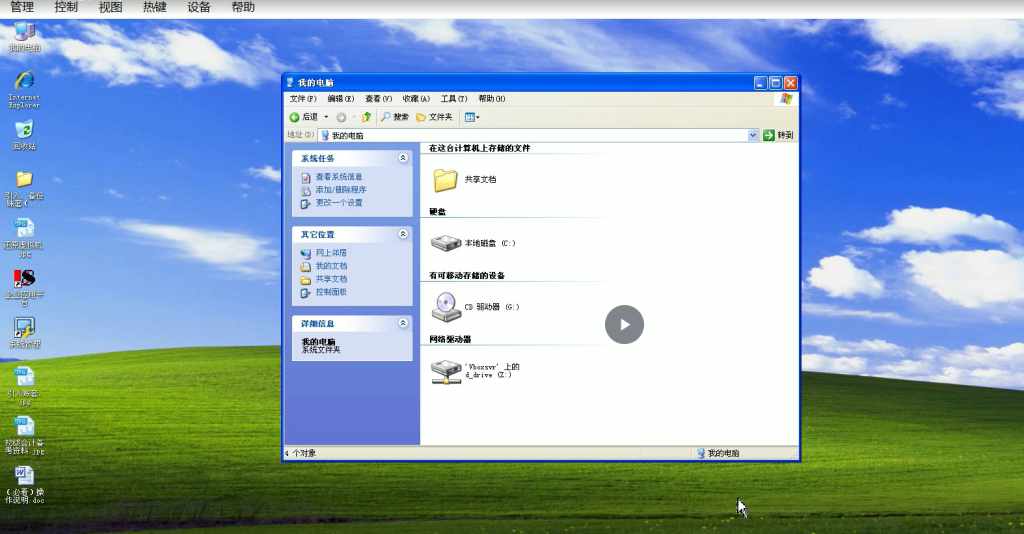Select the d_drive (Z:) network drive
Screen dimensions: 1024x534
coord(475,371)
